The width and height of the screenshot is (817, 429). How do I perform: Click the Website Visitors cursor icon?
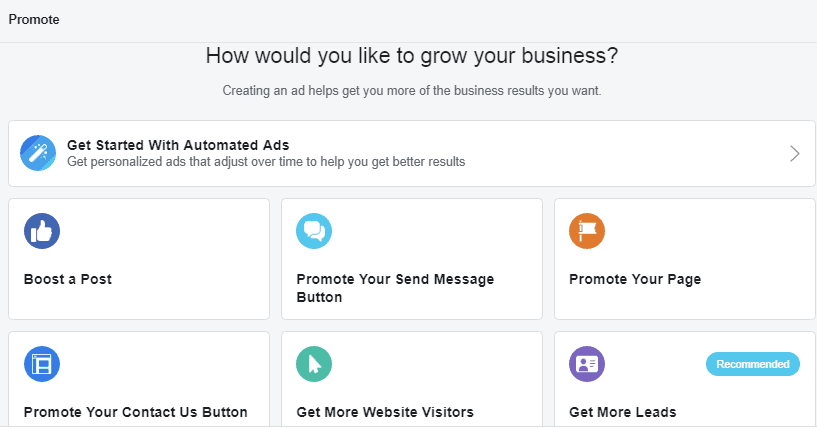point(314,364)
